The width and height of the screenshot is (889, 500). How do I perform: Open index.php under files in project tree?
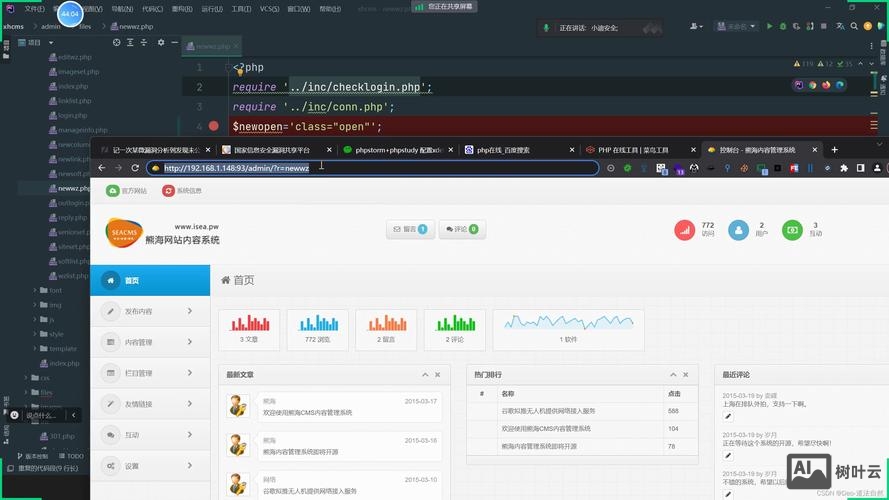68,86
